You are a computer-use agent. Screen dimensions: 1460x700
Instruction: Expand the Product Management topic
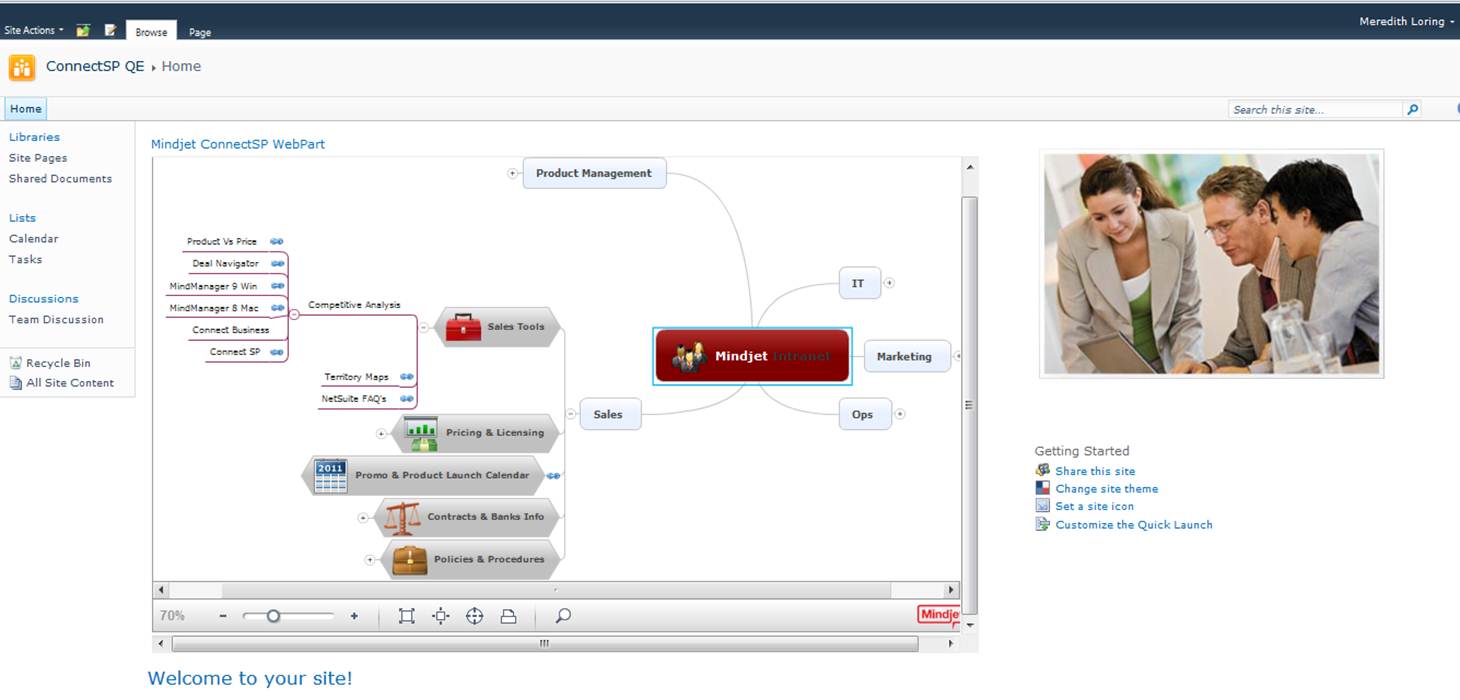(513, 173)
